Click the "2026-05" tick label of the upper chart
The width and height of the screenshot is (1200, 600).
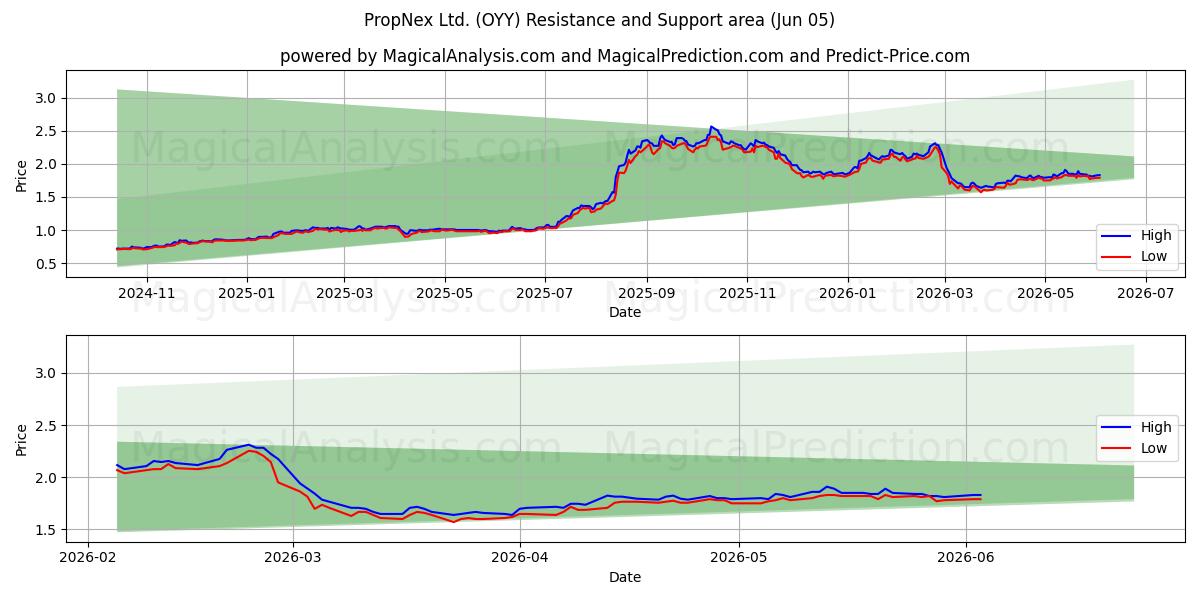click(1045, 294)
